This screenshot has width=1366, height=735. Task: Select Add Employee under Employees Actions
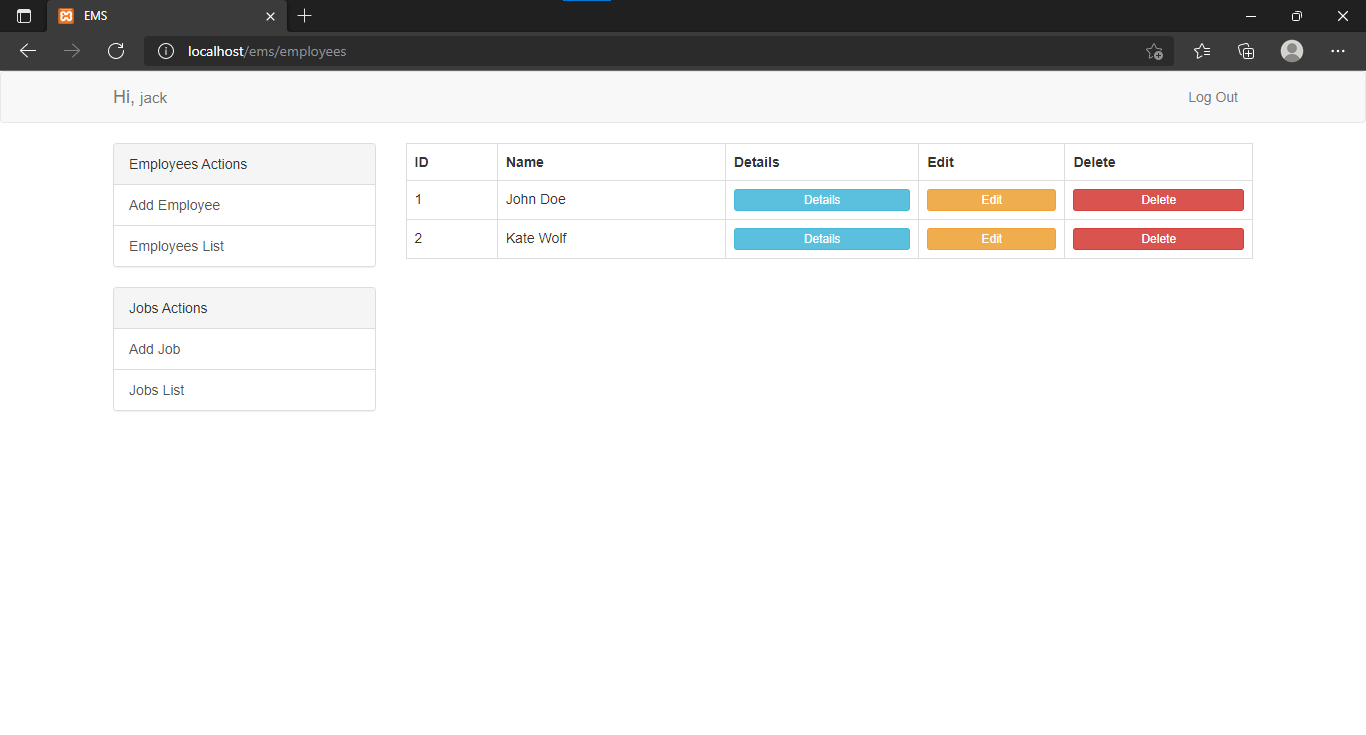pos(173,205)
